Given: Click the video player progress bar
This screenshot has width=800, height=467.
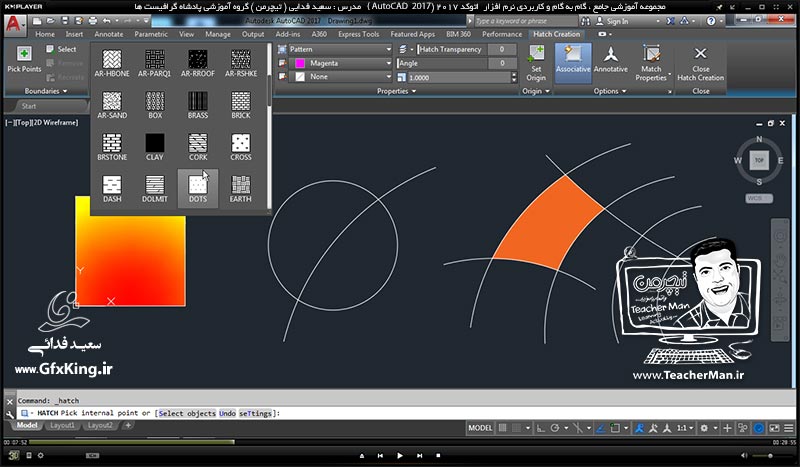Looking at the screenshot, I should [399, 442].
